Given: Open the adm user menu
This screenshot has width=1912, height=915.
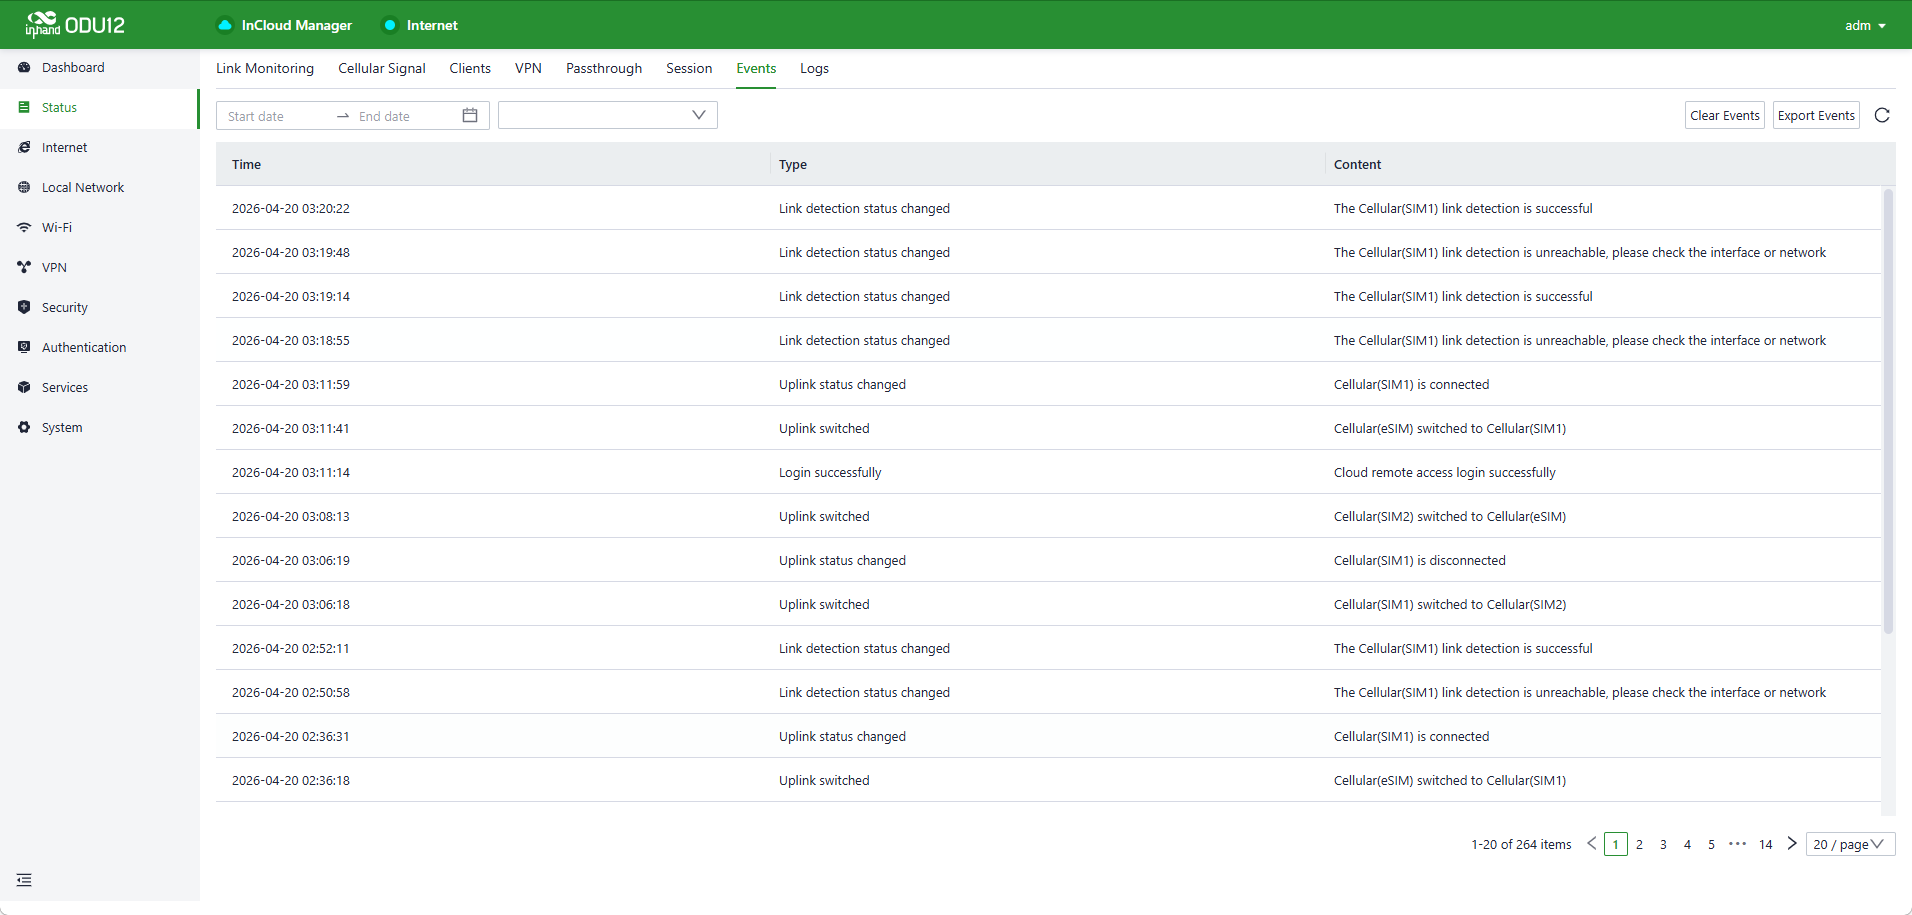Looking at the screenshot, I should (x=1864, y=26).
